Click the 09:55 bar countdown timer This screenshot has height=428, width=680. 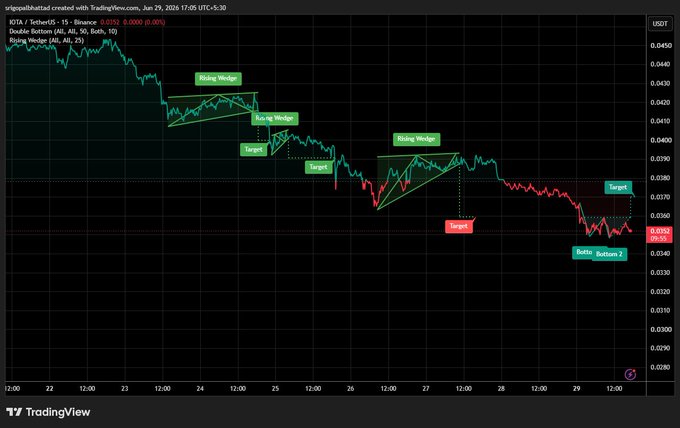click(659, 239)
